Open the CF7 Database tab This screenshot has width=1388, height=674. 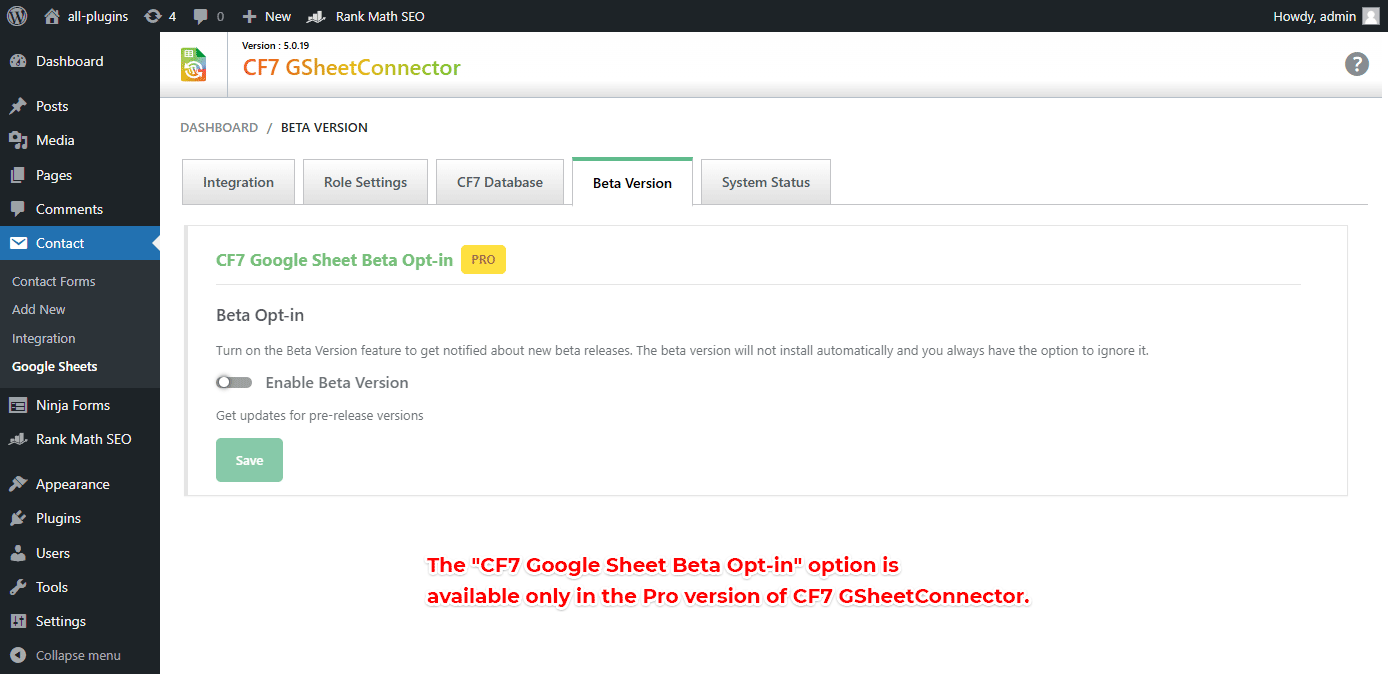click(500, 182)
